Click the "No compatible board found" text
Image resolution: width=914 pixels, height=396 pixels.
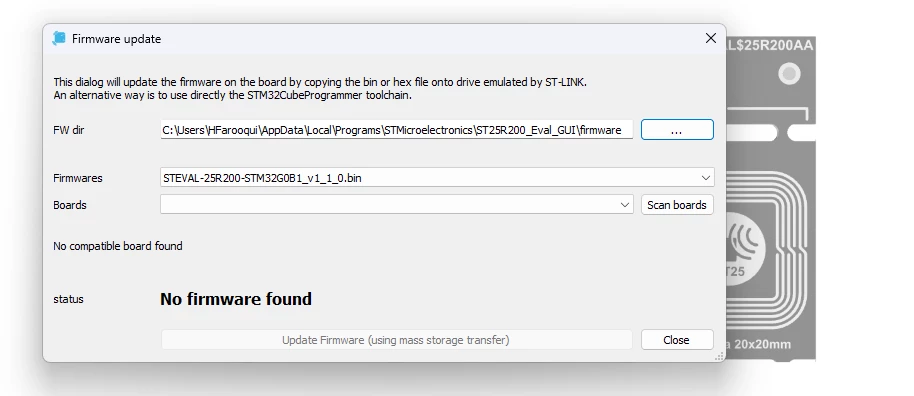tap(118, 246)
